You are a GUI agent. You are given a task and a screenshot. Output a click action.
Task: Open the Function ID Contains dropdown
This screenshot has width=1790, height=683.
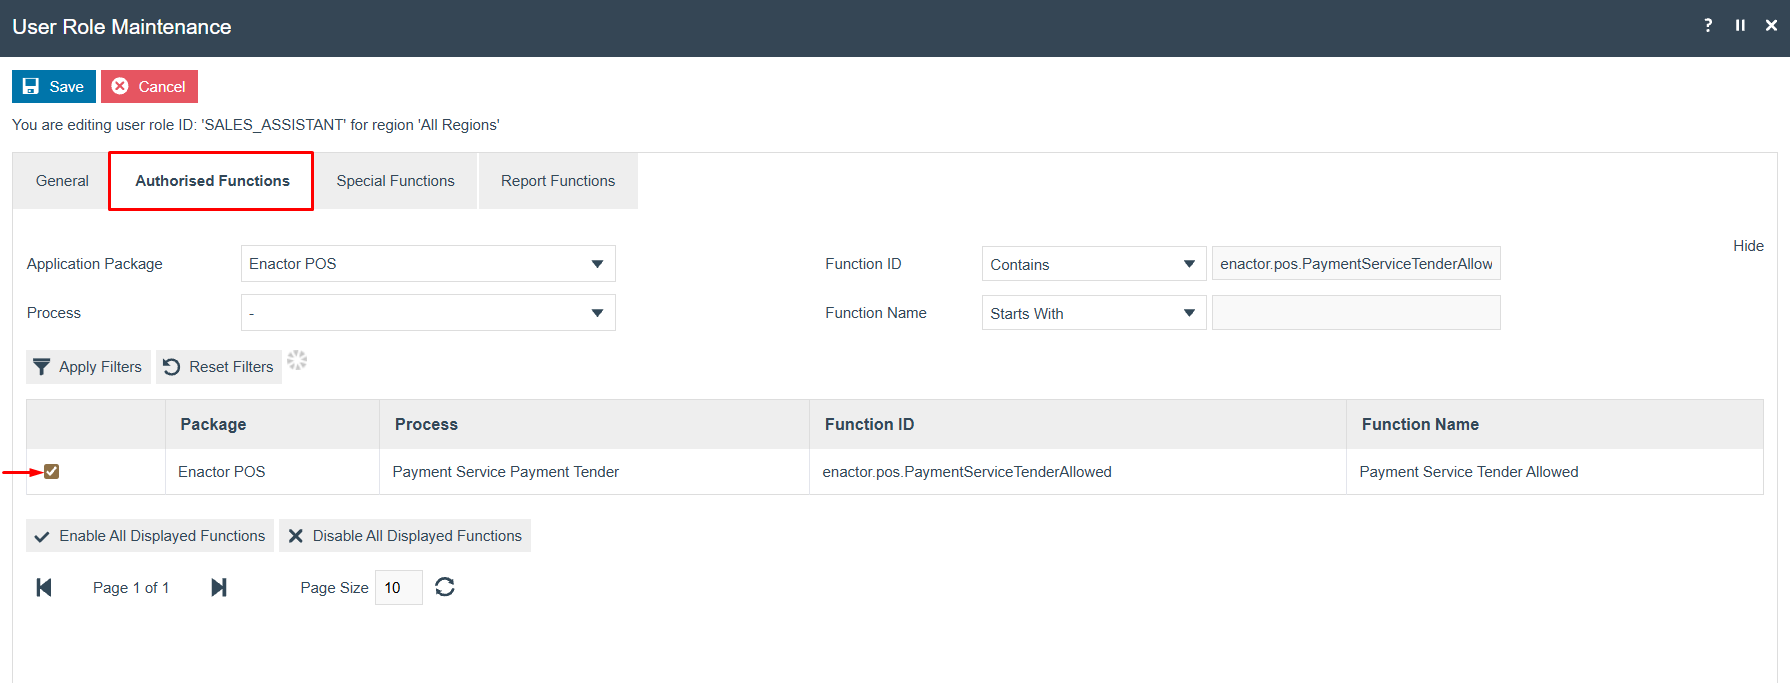(1094, 264)
